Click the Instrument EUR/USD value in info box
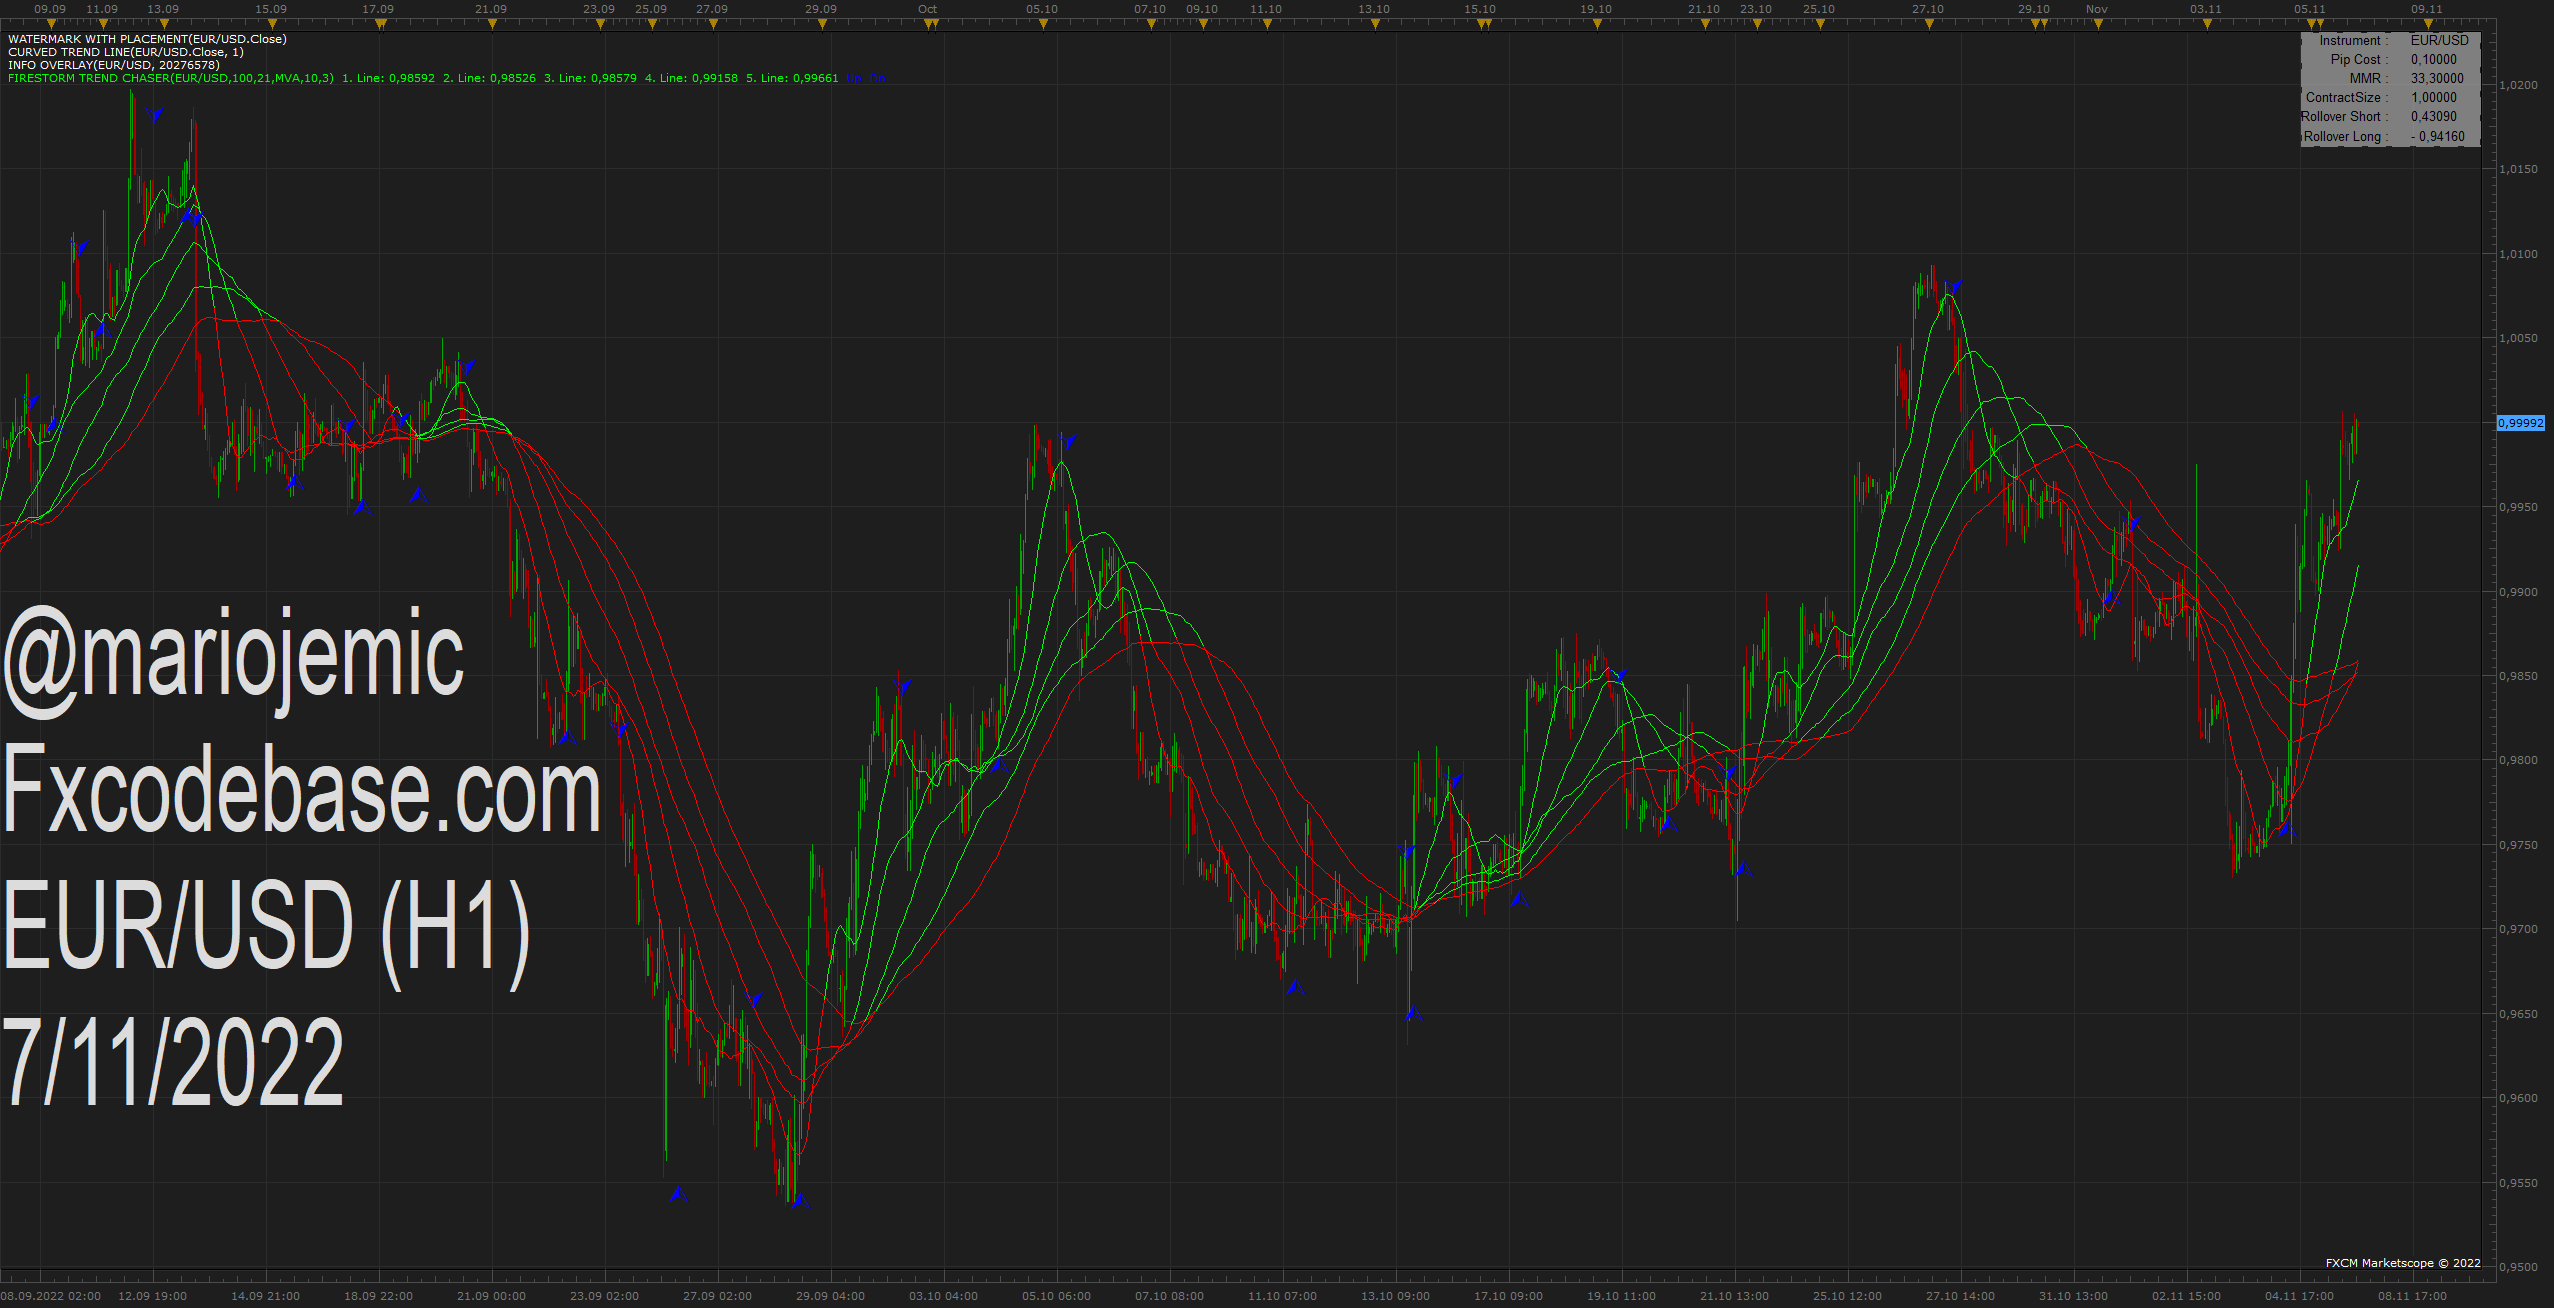 click(2439, 40)
